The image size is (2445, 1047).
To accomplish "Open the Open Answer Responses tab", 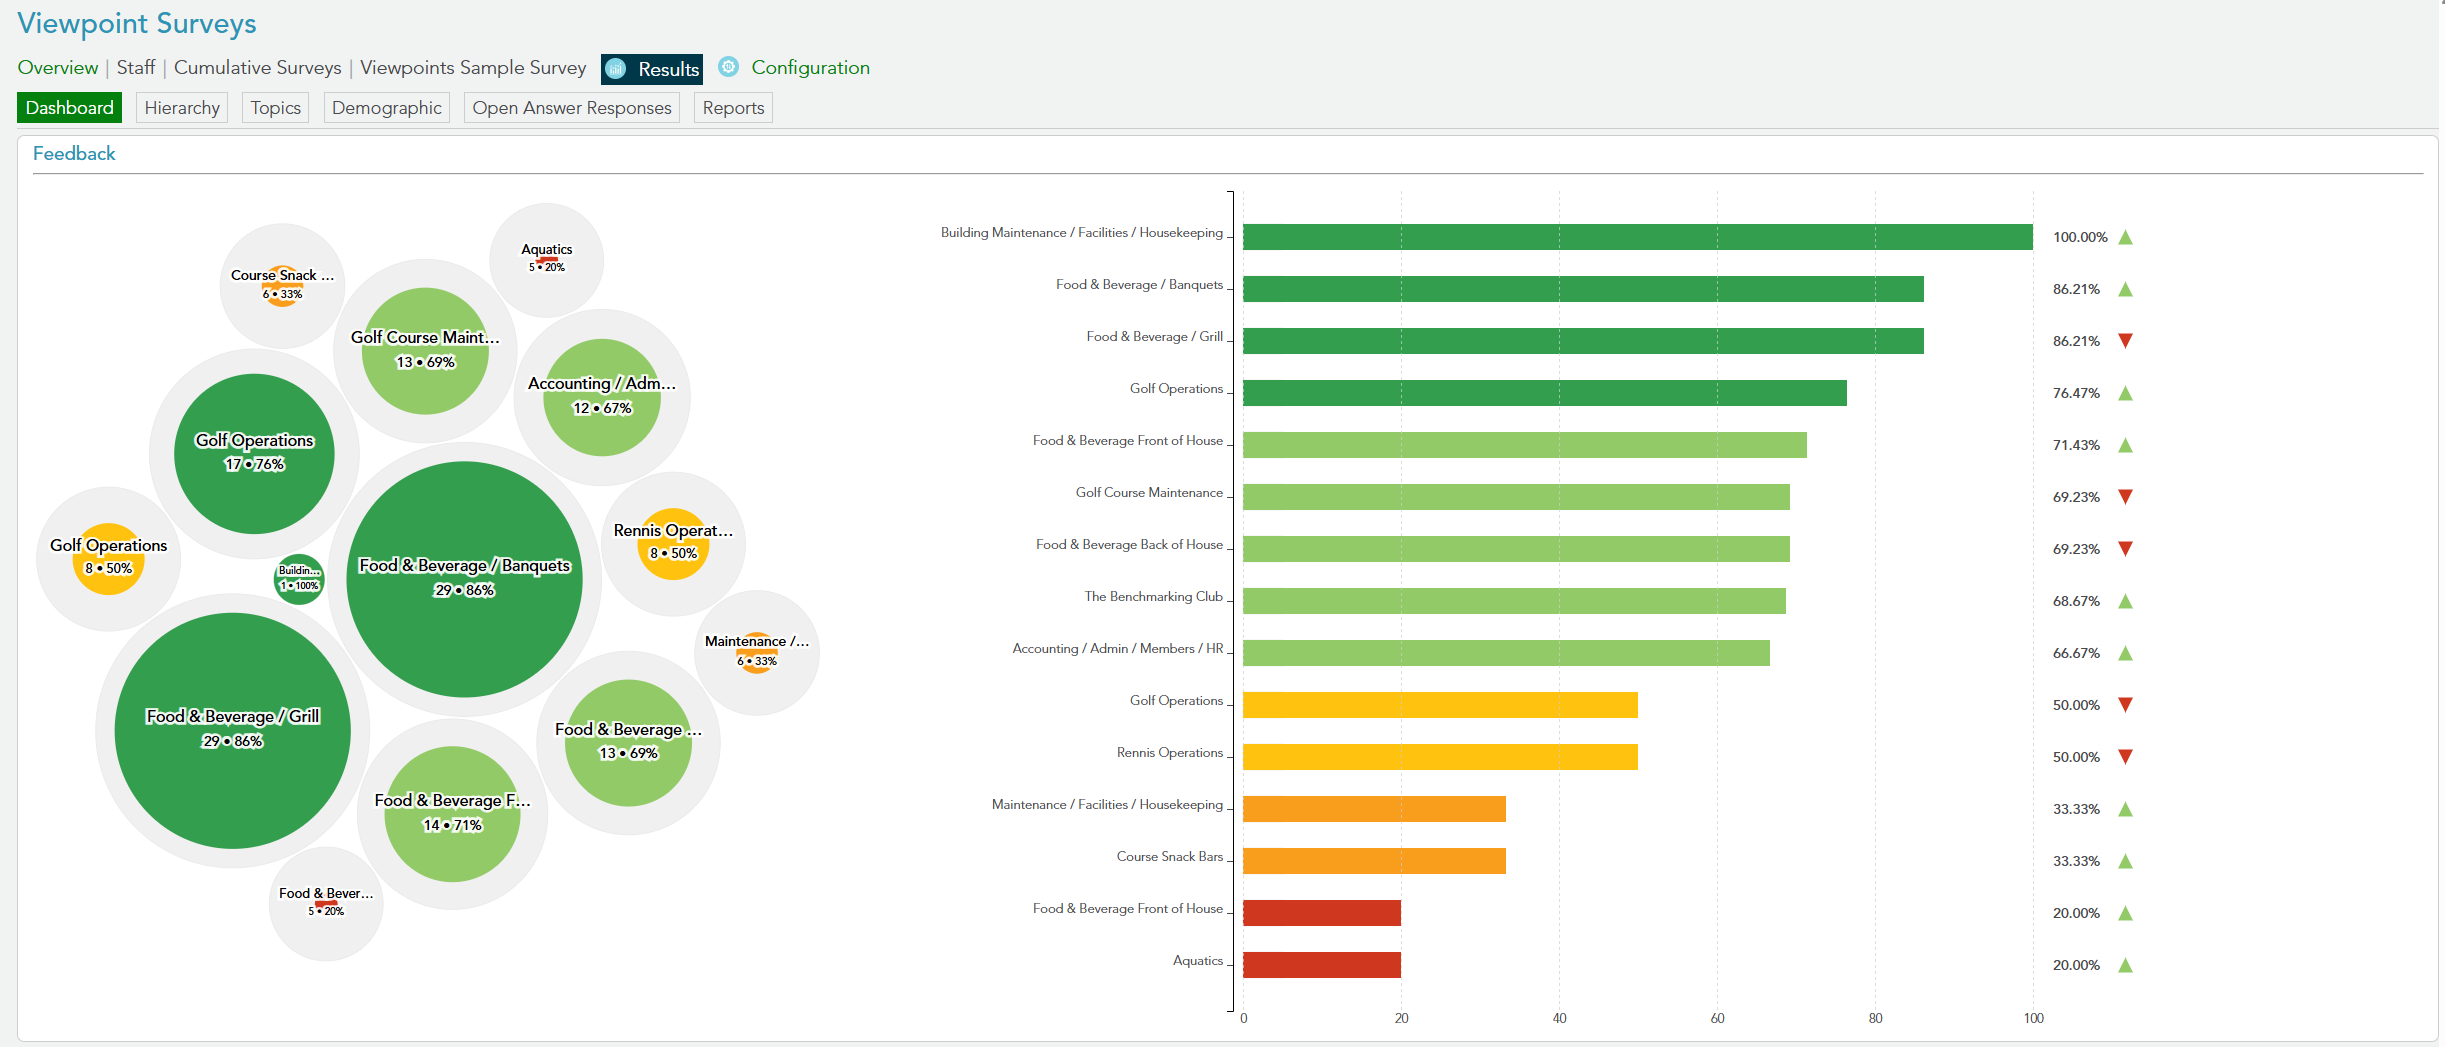I will 571,108.
